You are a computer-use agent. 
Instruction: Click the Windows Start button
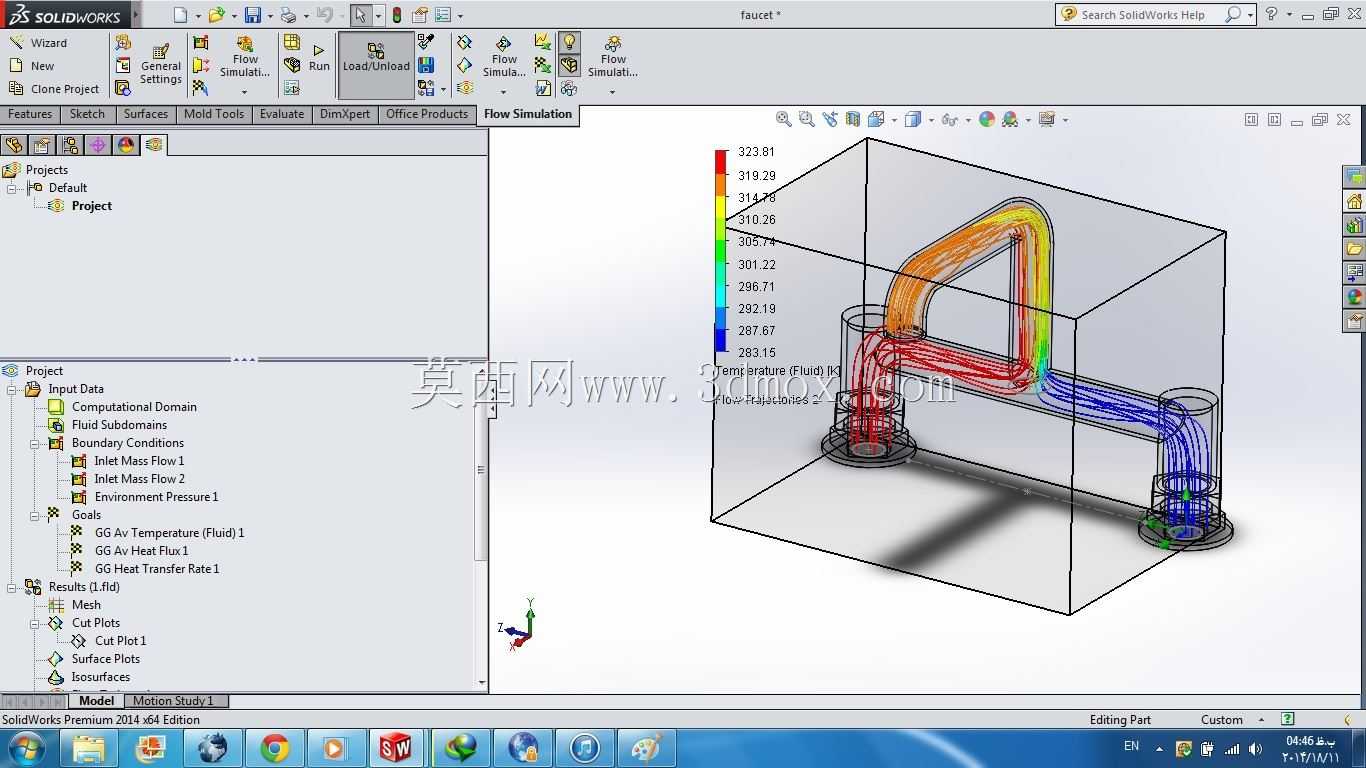tap(26, 748)
